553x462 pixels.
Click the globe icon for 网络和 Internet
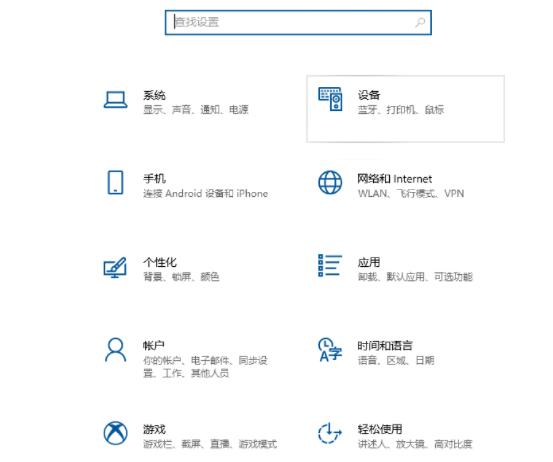330,182
